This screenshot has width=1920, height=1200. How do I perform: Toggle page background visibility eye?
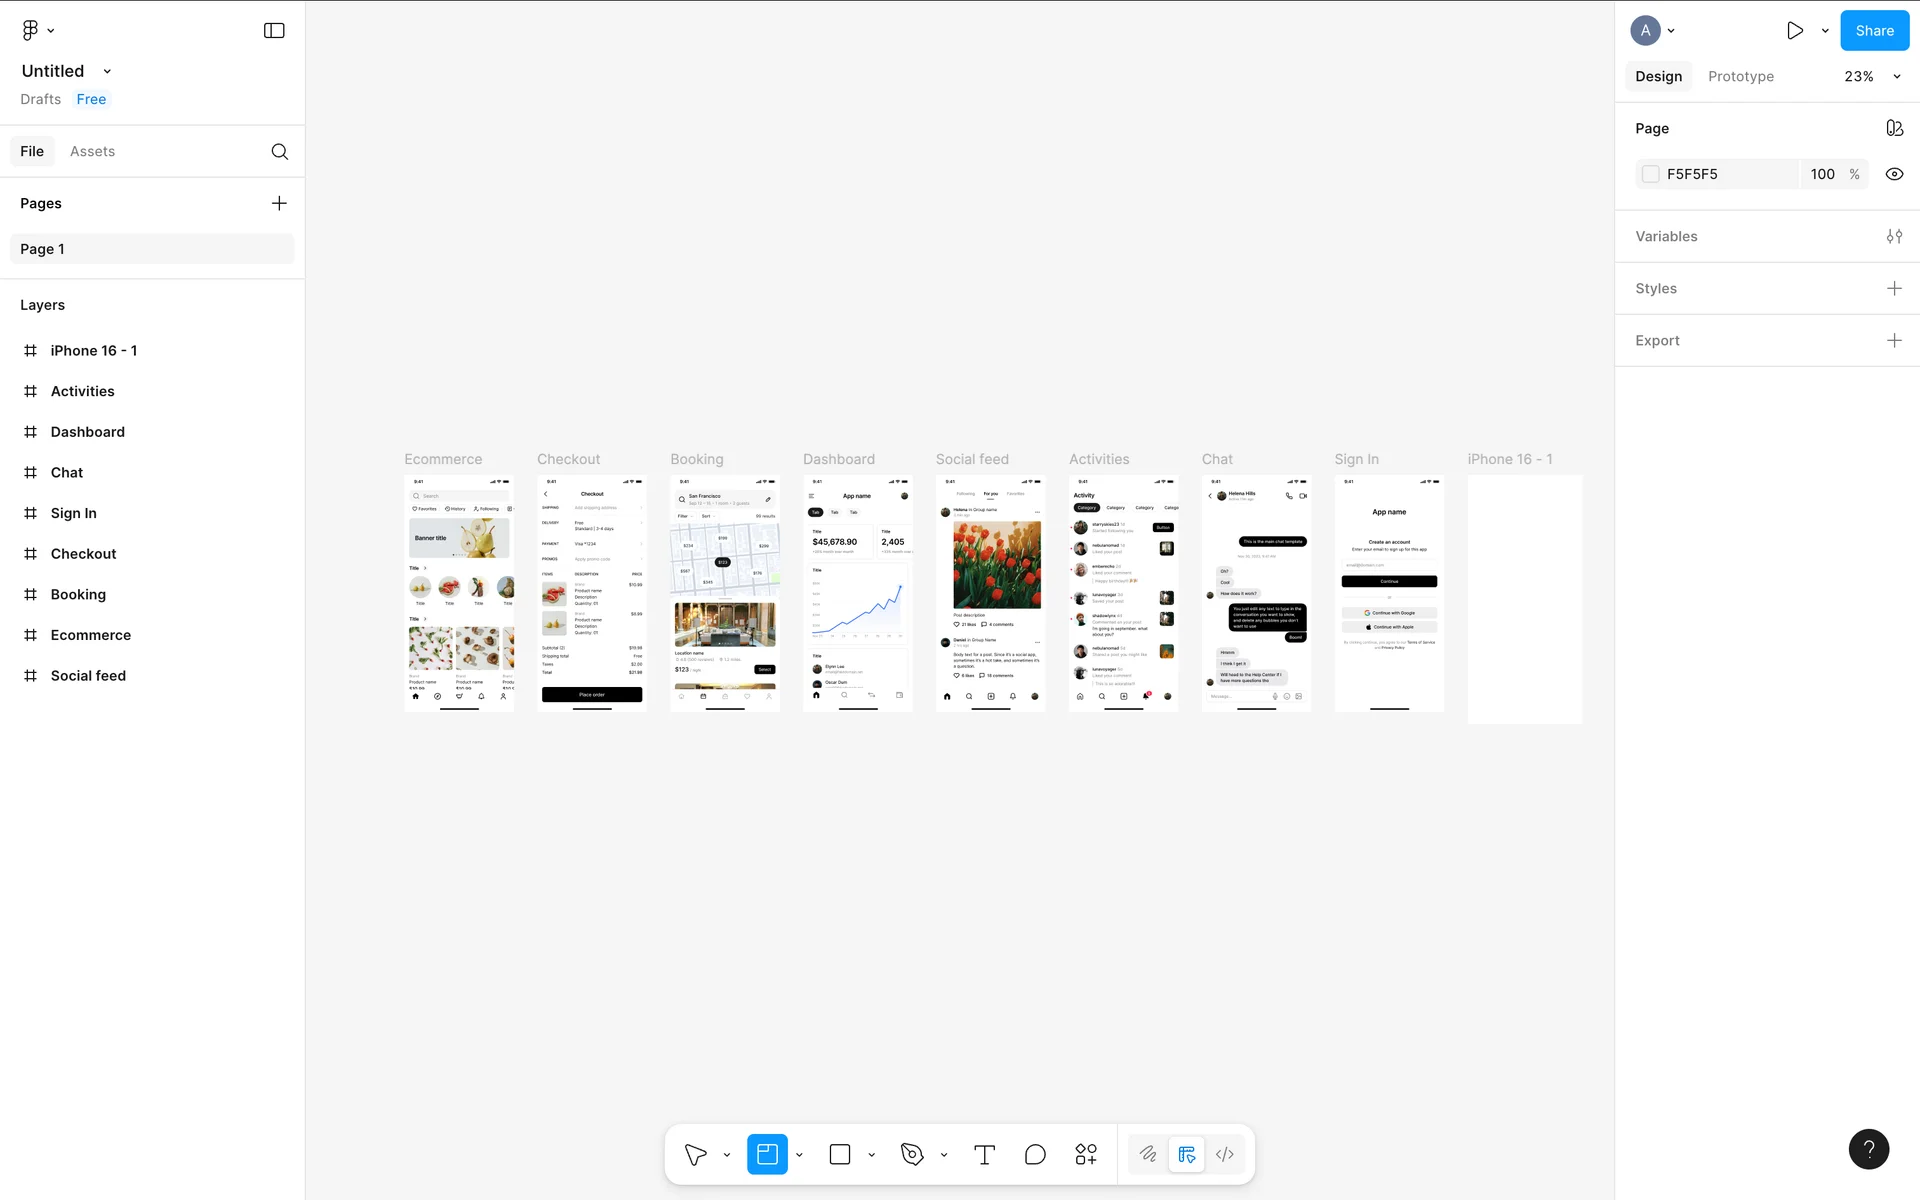1894,174
